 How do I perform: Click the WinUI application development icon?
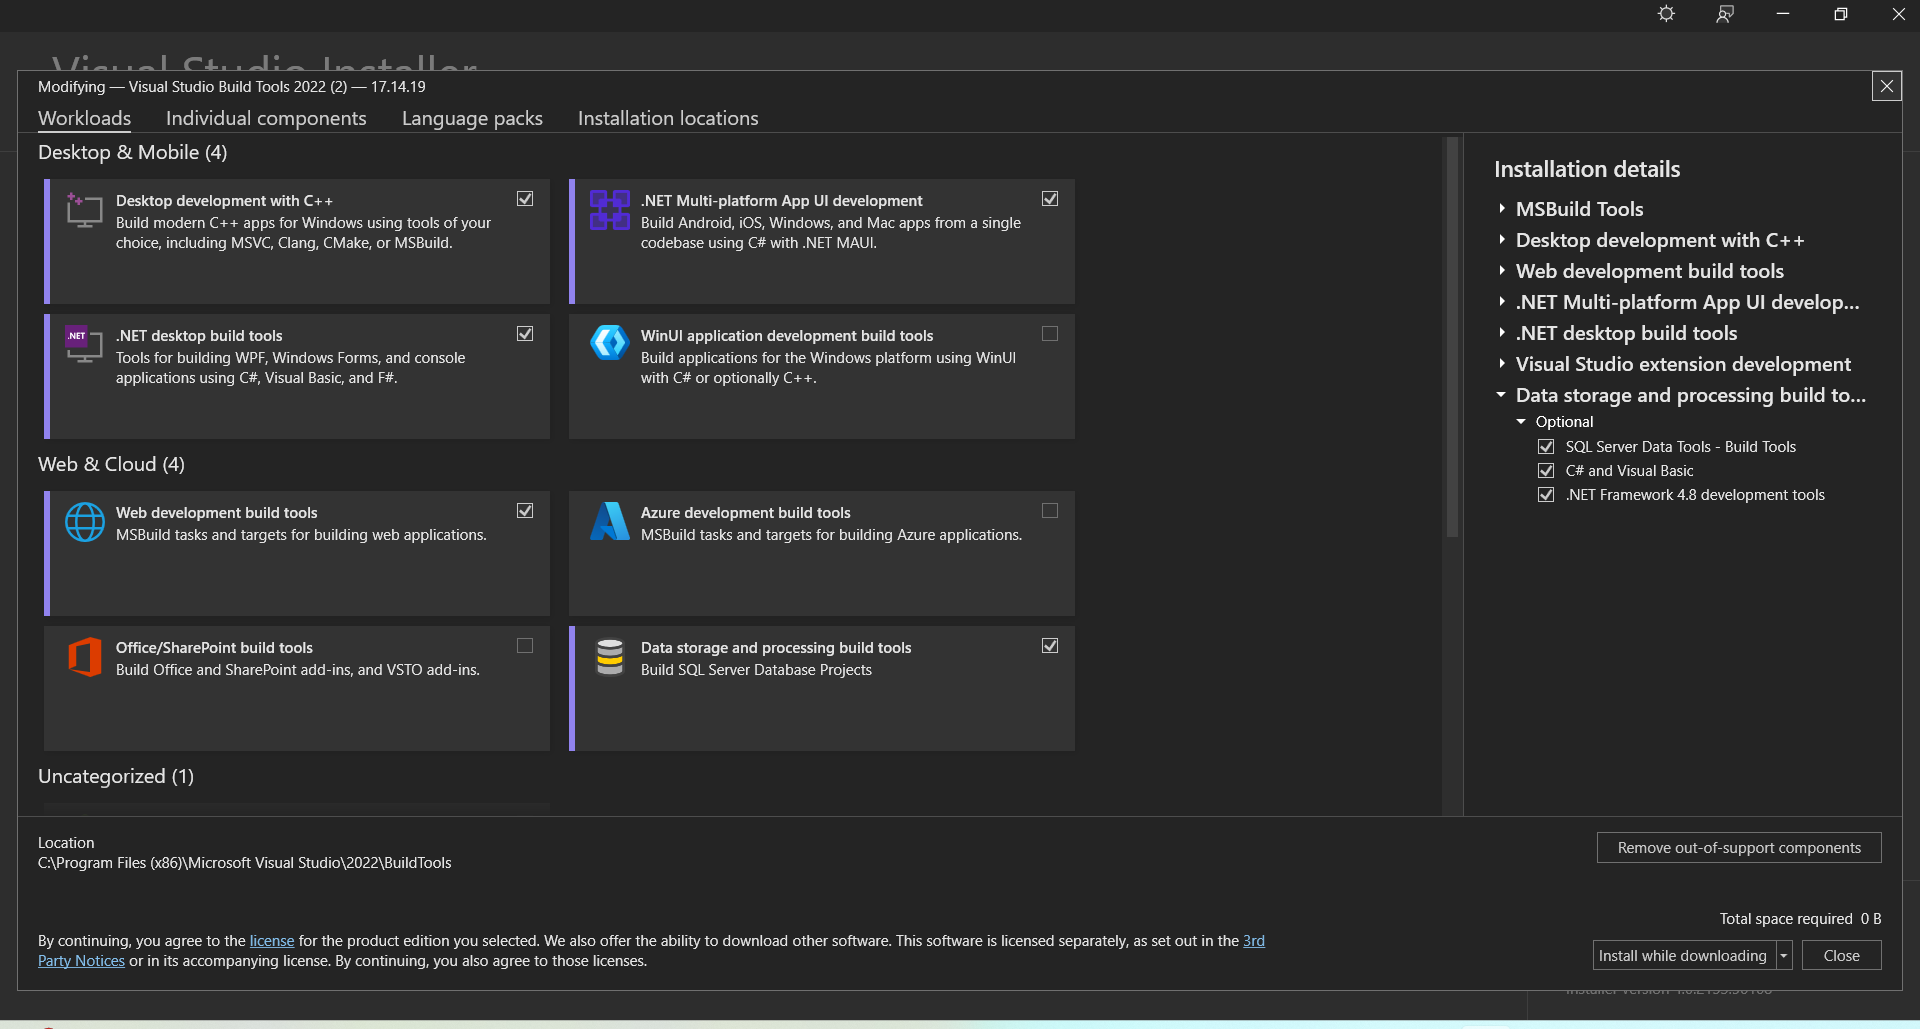click(609, 343)
